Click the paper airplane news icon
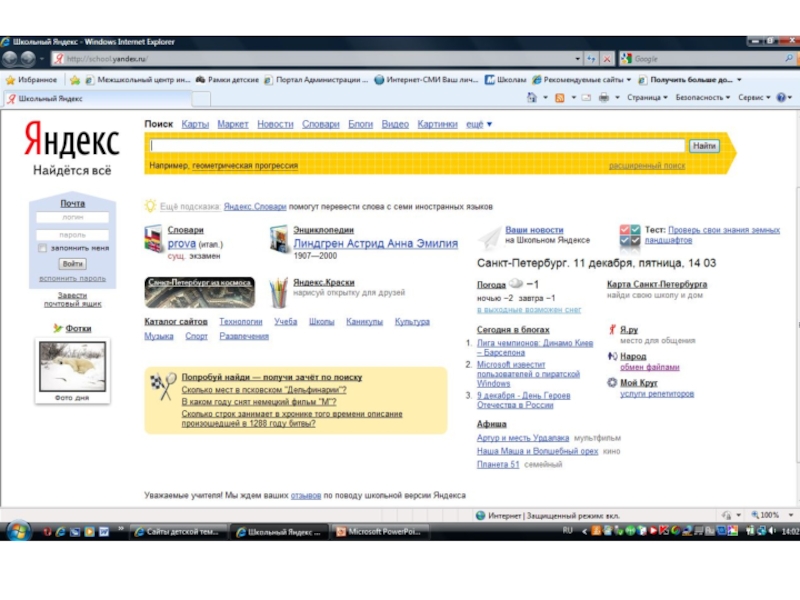This screenshot has width=800, height=600. [x=489, y=238]
